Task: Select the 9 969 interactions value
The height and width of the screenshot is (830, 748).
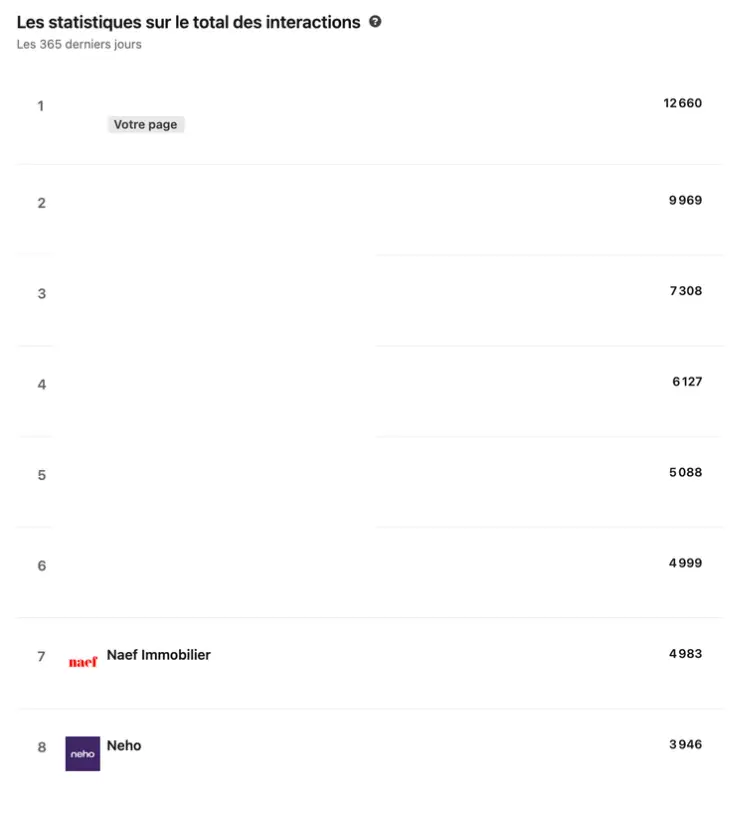Action: coord(686,200)
